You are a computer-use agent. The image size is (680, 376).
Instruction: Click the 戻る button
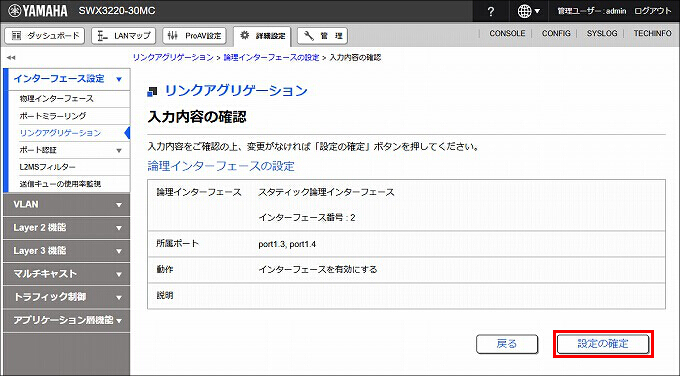[507, 344]
